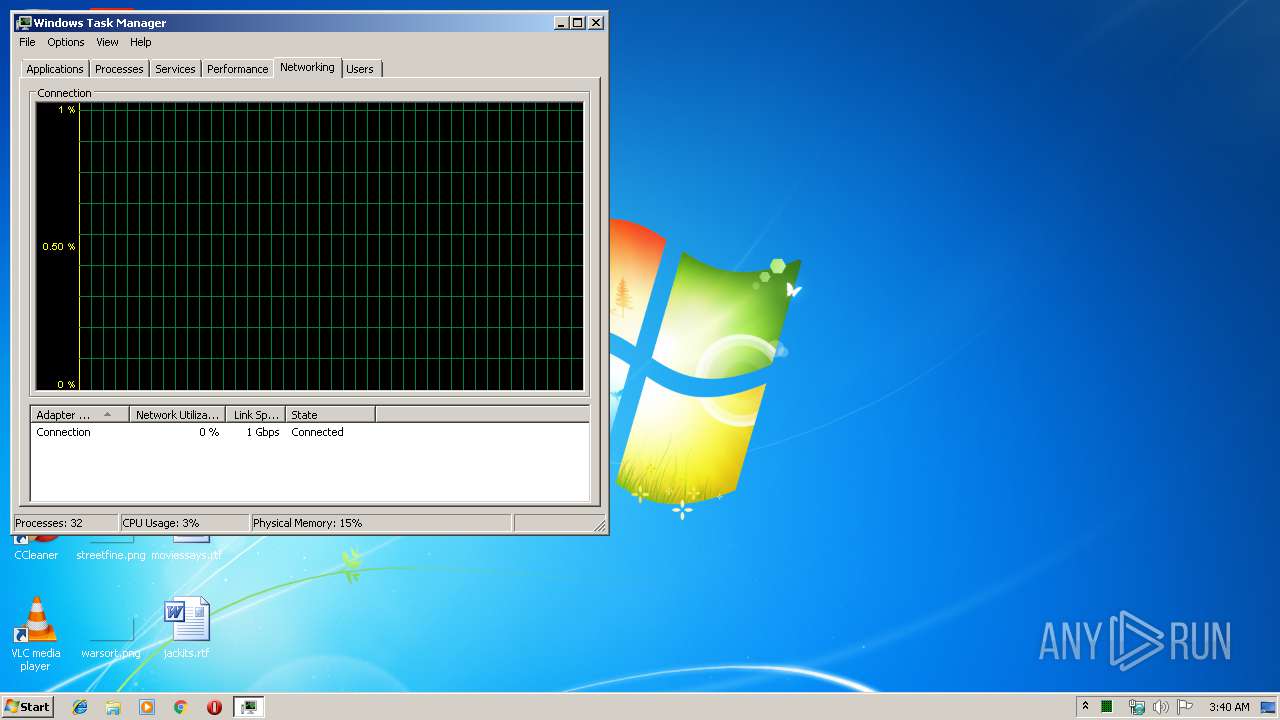This screenshot has height=720, width=1280.
Task: Launch Windows Media Player from taskbar
Action: tap(147, 707)
